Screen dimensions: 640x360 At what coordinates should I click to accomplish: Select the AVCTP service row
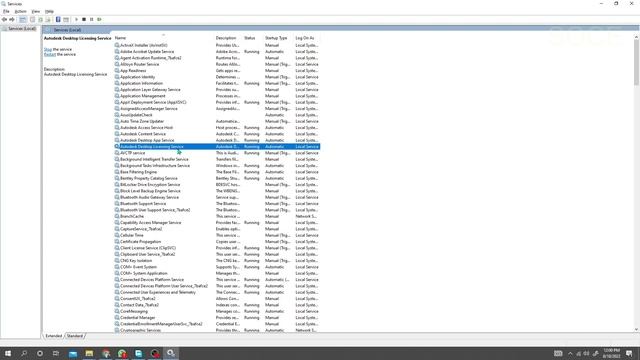pyautogui.click(x=217, y=153)
